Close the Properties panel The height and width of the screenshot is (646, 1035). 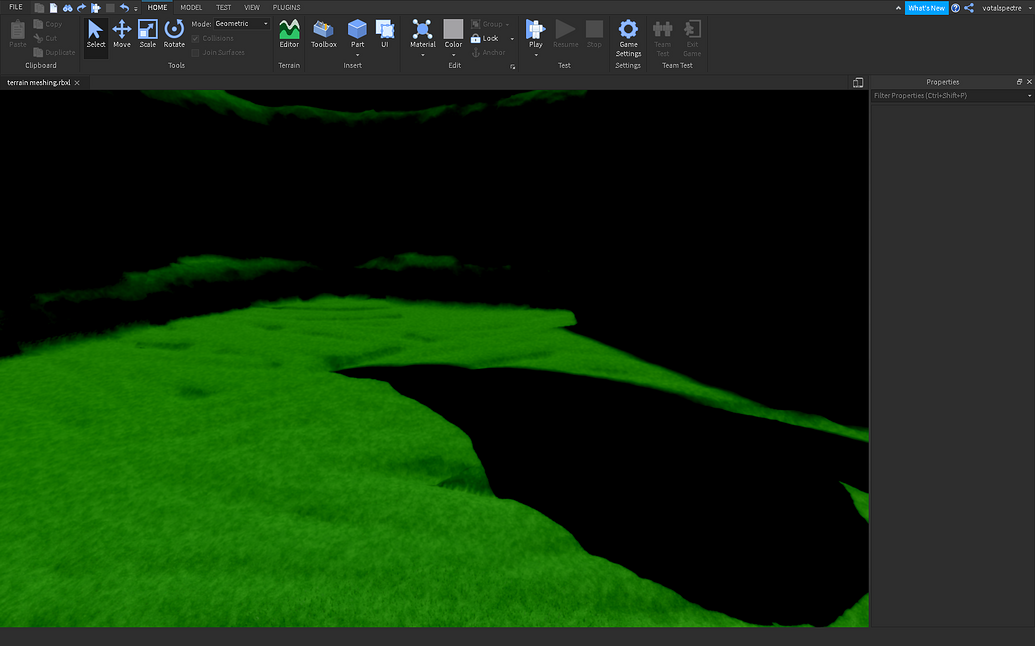click(1029, 82)
